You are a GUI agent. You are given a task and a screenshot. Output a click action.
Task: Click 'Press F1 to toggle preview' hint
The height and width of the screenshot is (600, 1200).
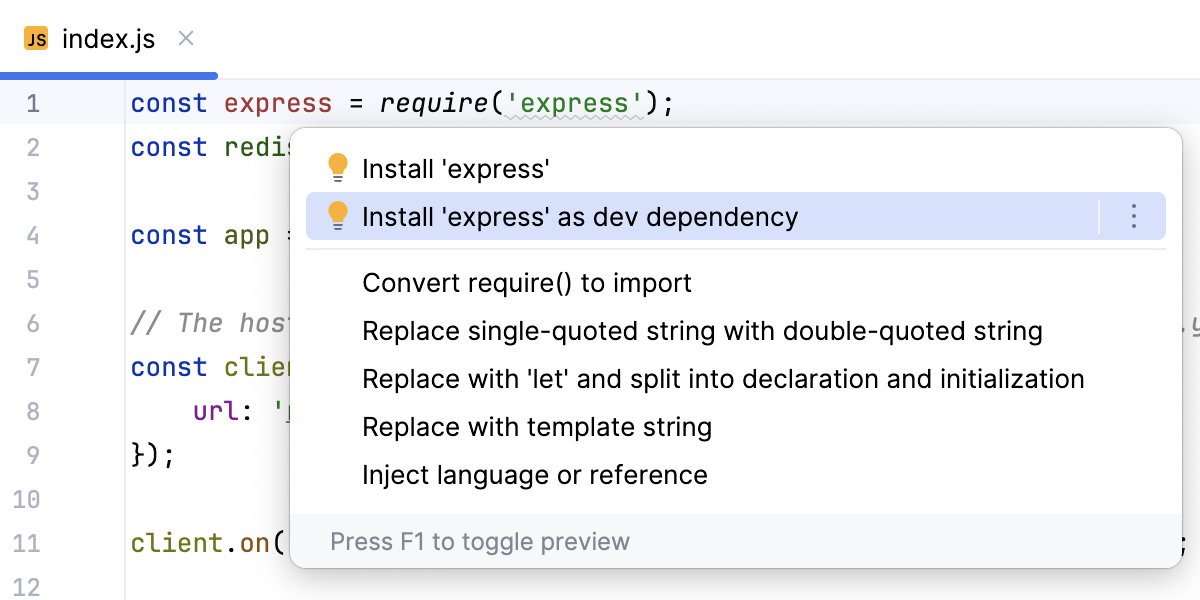(480, 542)
